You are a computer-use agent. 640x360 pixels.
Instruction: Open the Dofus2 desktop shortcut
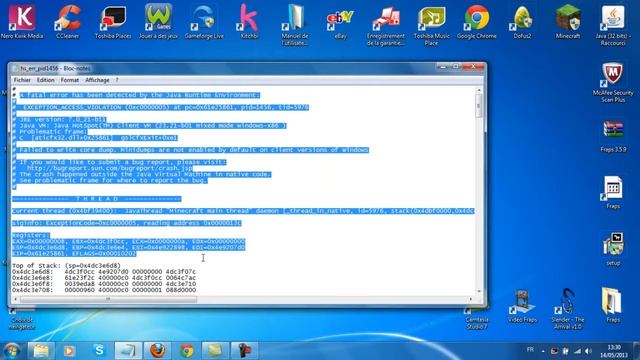(522, 21)
